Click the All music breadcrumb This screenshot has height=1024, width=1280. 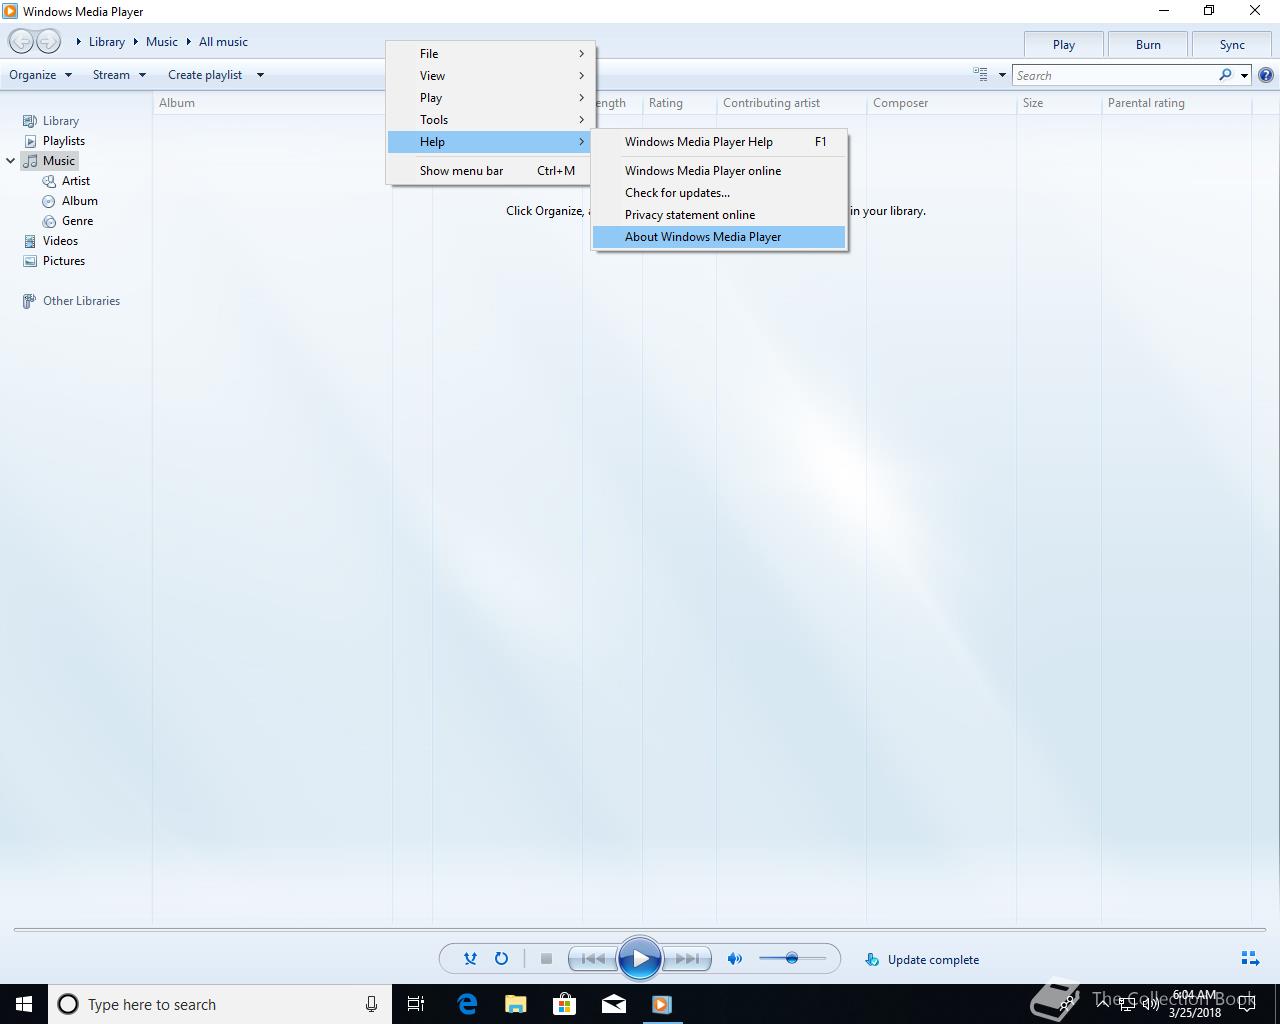tap(223, 42)
